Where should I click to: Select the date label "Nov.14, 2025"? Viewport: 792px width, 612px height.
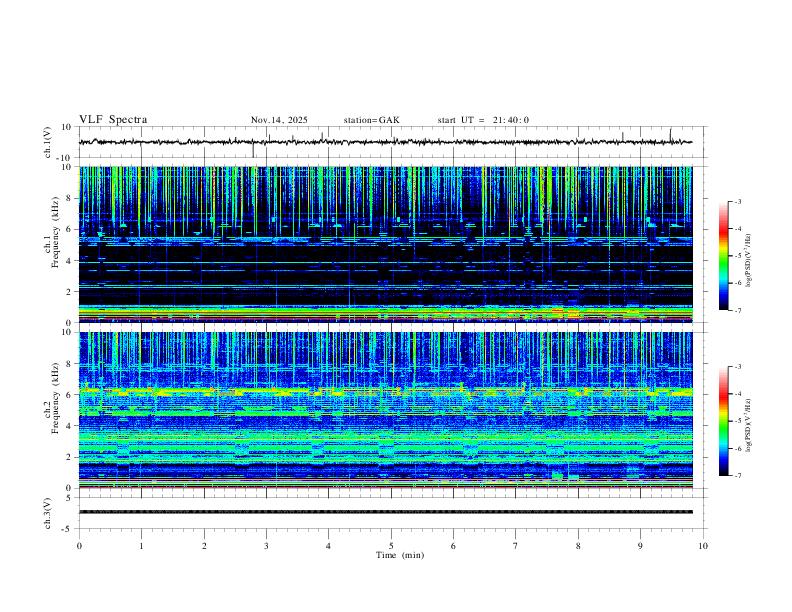(279, 120)
